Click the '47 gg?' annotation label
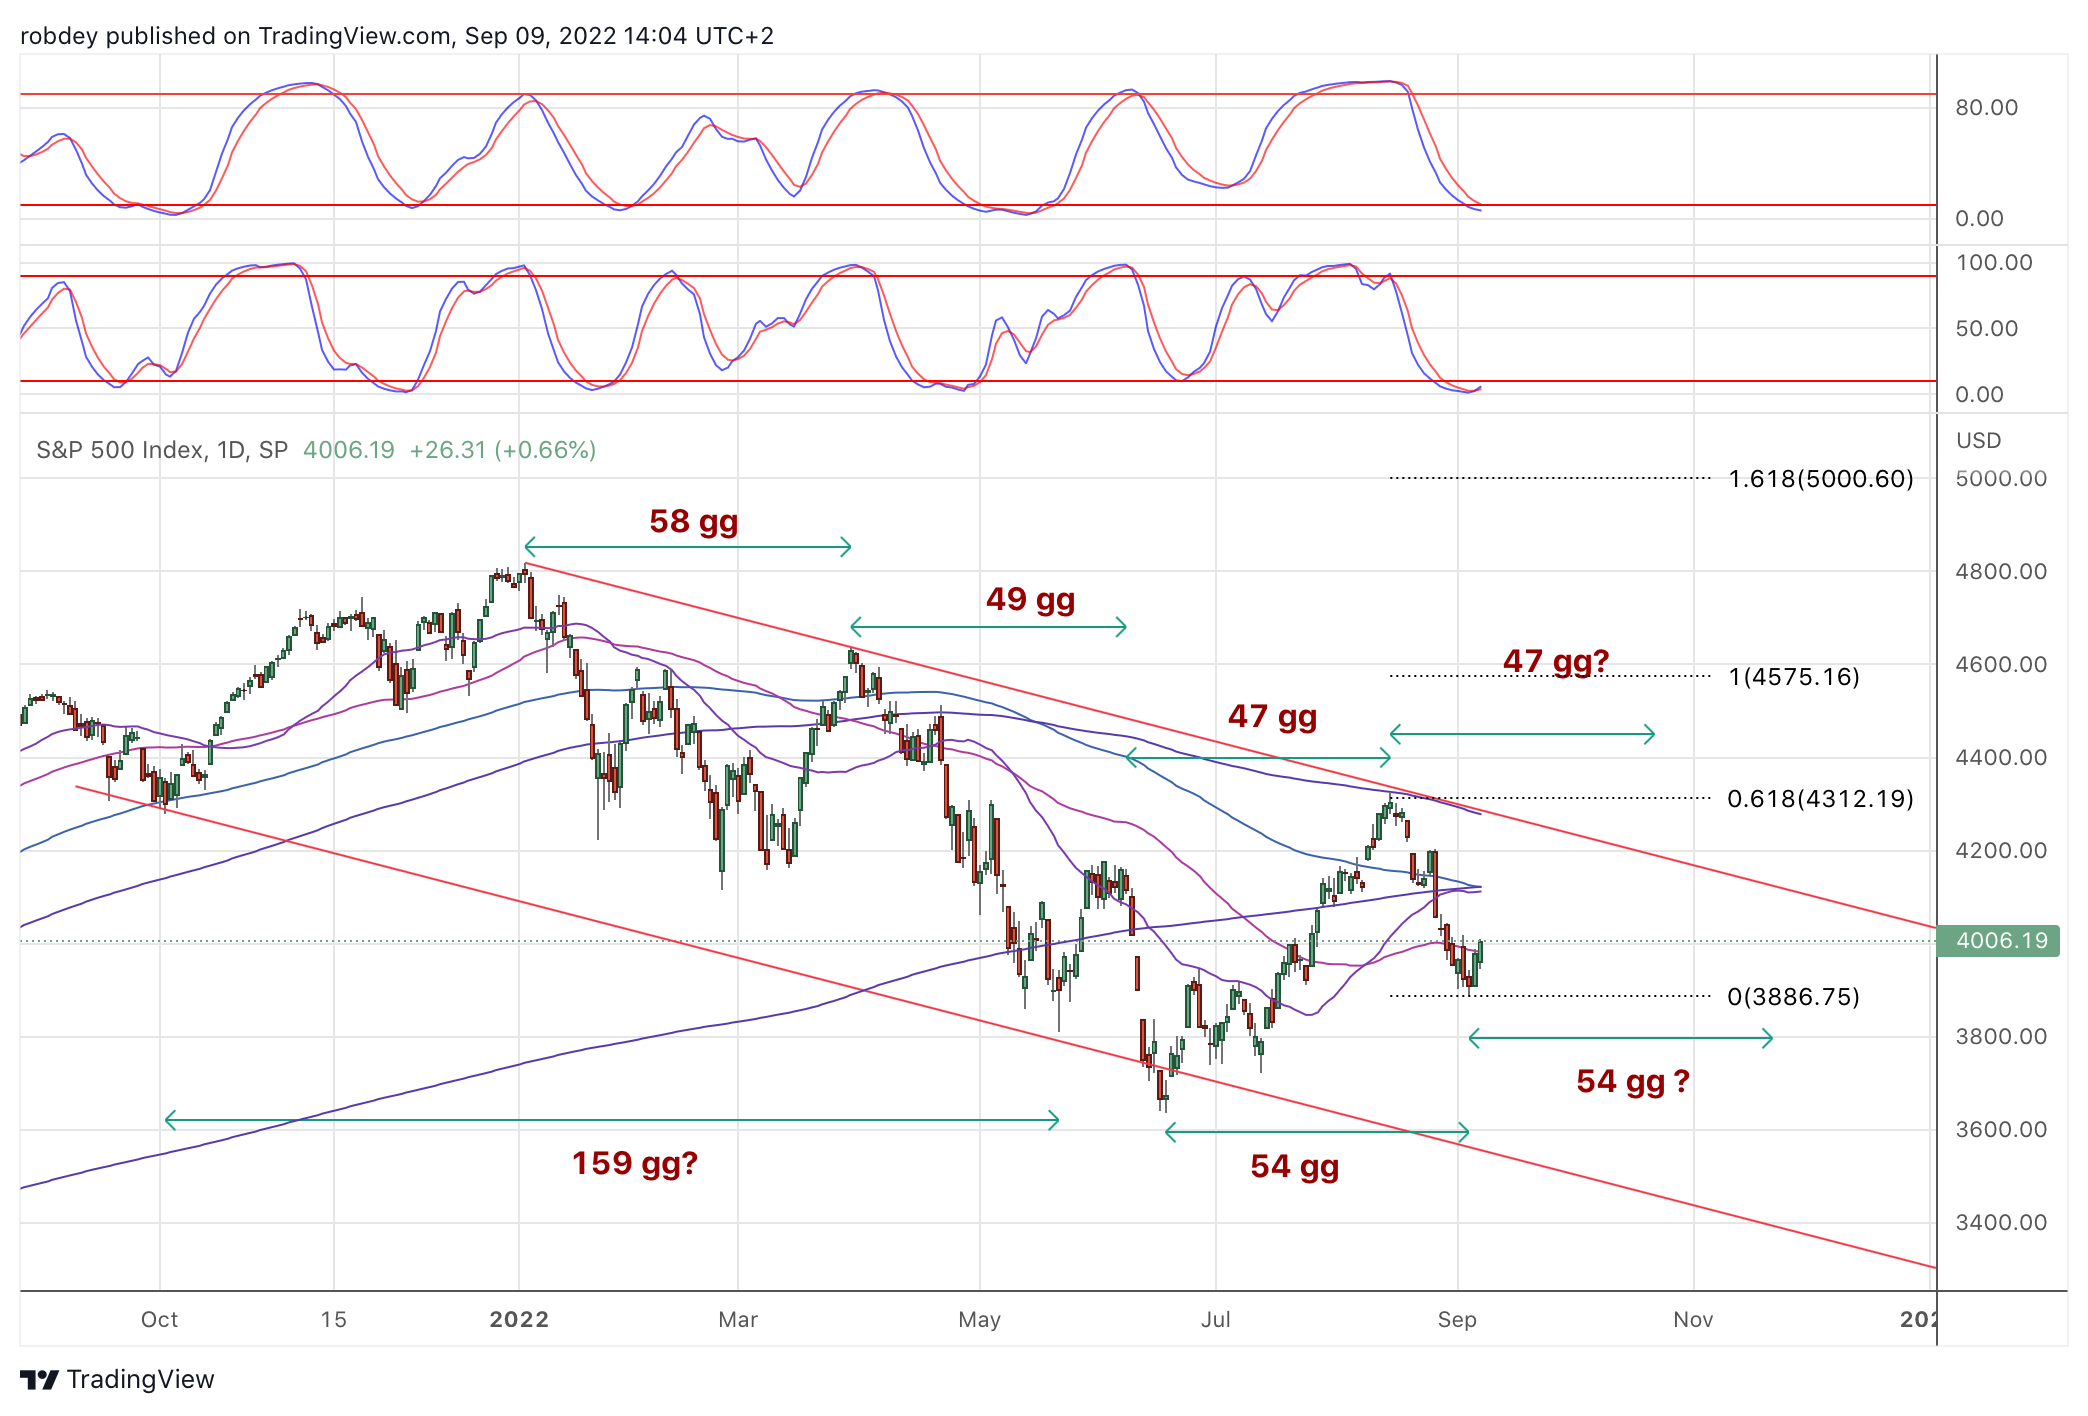 [1556, 661]
